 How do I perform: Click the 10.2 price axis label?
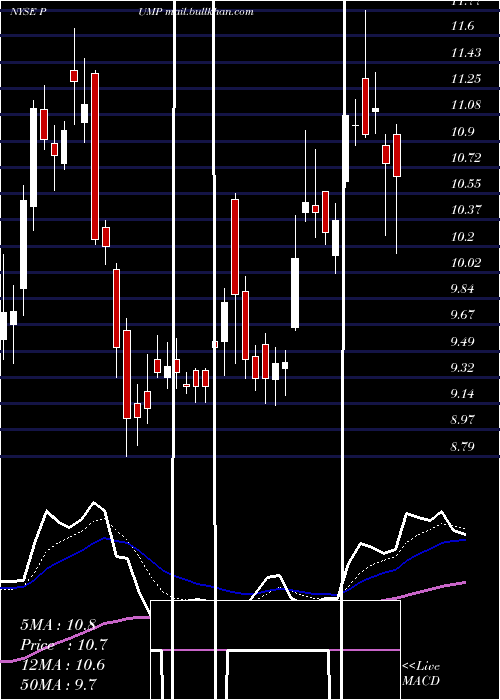462,236
